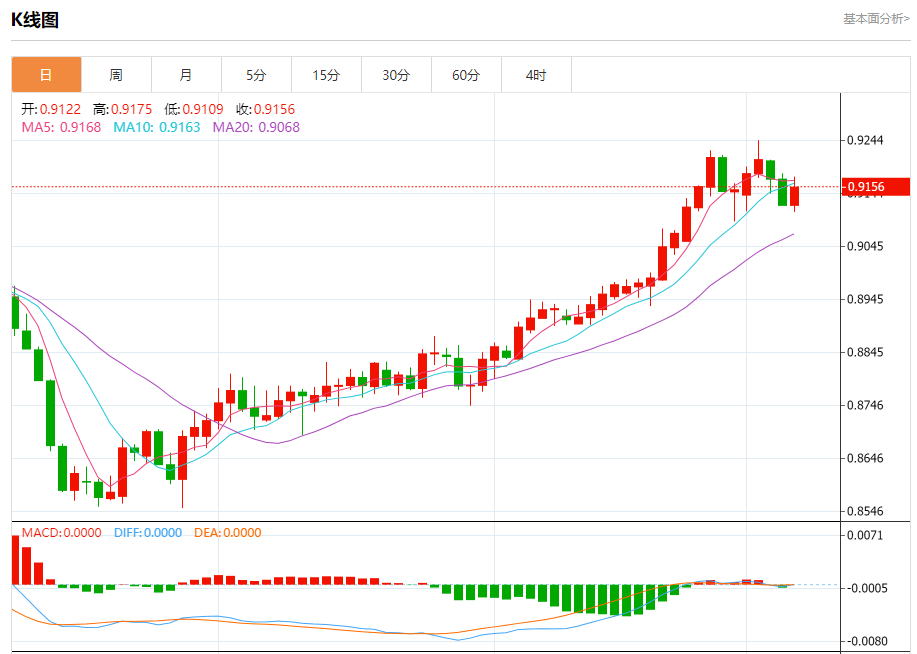Click the tallest red MACD bar at far left
This screenshot has height=654, width=917.
[15, 560]
